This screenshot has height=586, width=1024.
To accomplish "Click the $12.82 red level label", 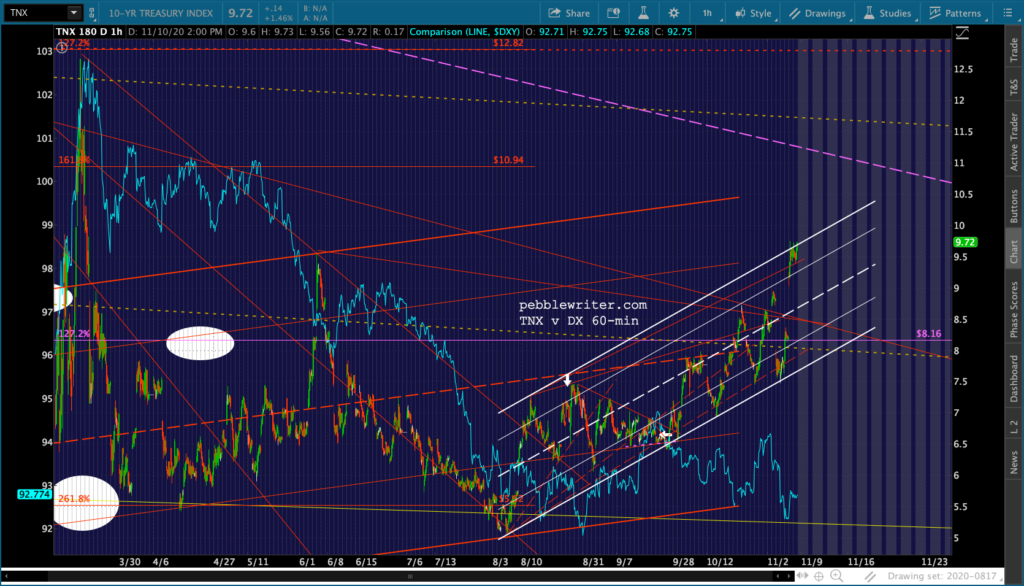I will coord(508,42).
